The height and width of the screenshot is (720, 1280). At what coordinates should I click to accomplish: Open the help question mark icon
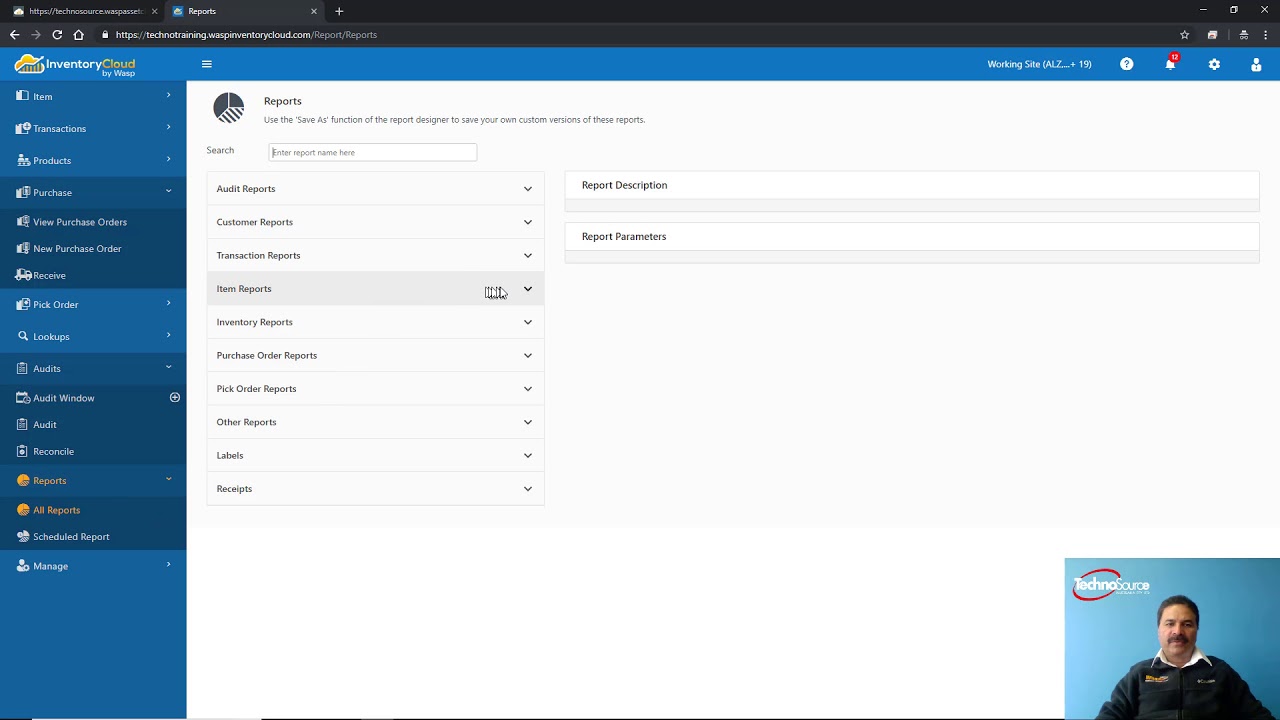[x=1127, y=64]
